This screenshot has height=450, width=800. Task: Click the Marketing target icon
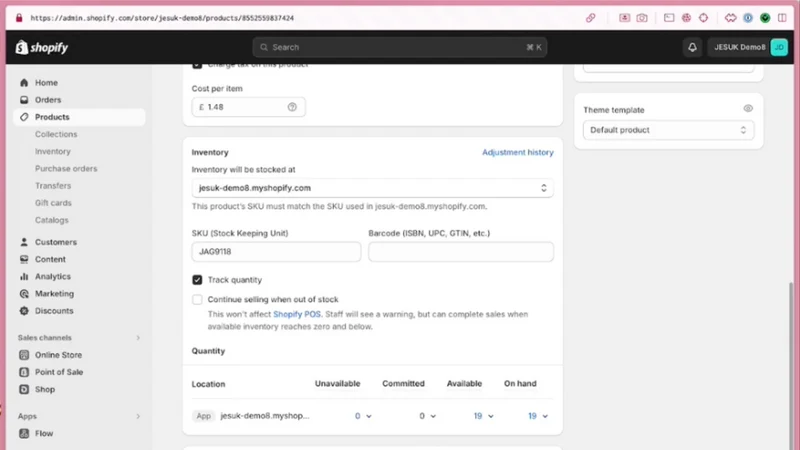(24, 294)
